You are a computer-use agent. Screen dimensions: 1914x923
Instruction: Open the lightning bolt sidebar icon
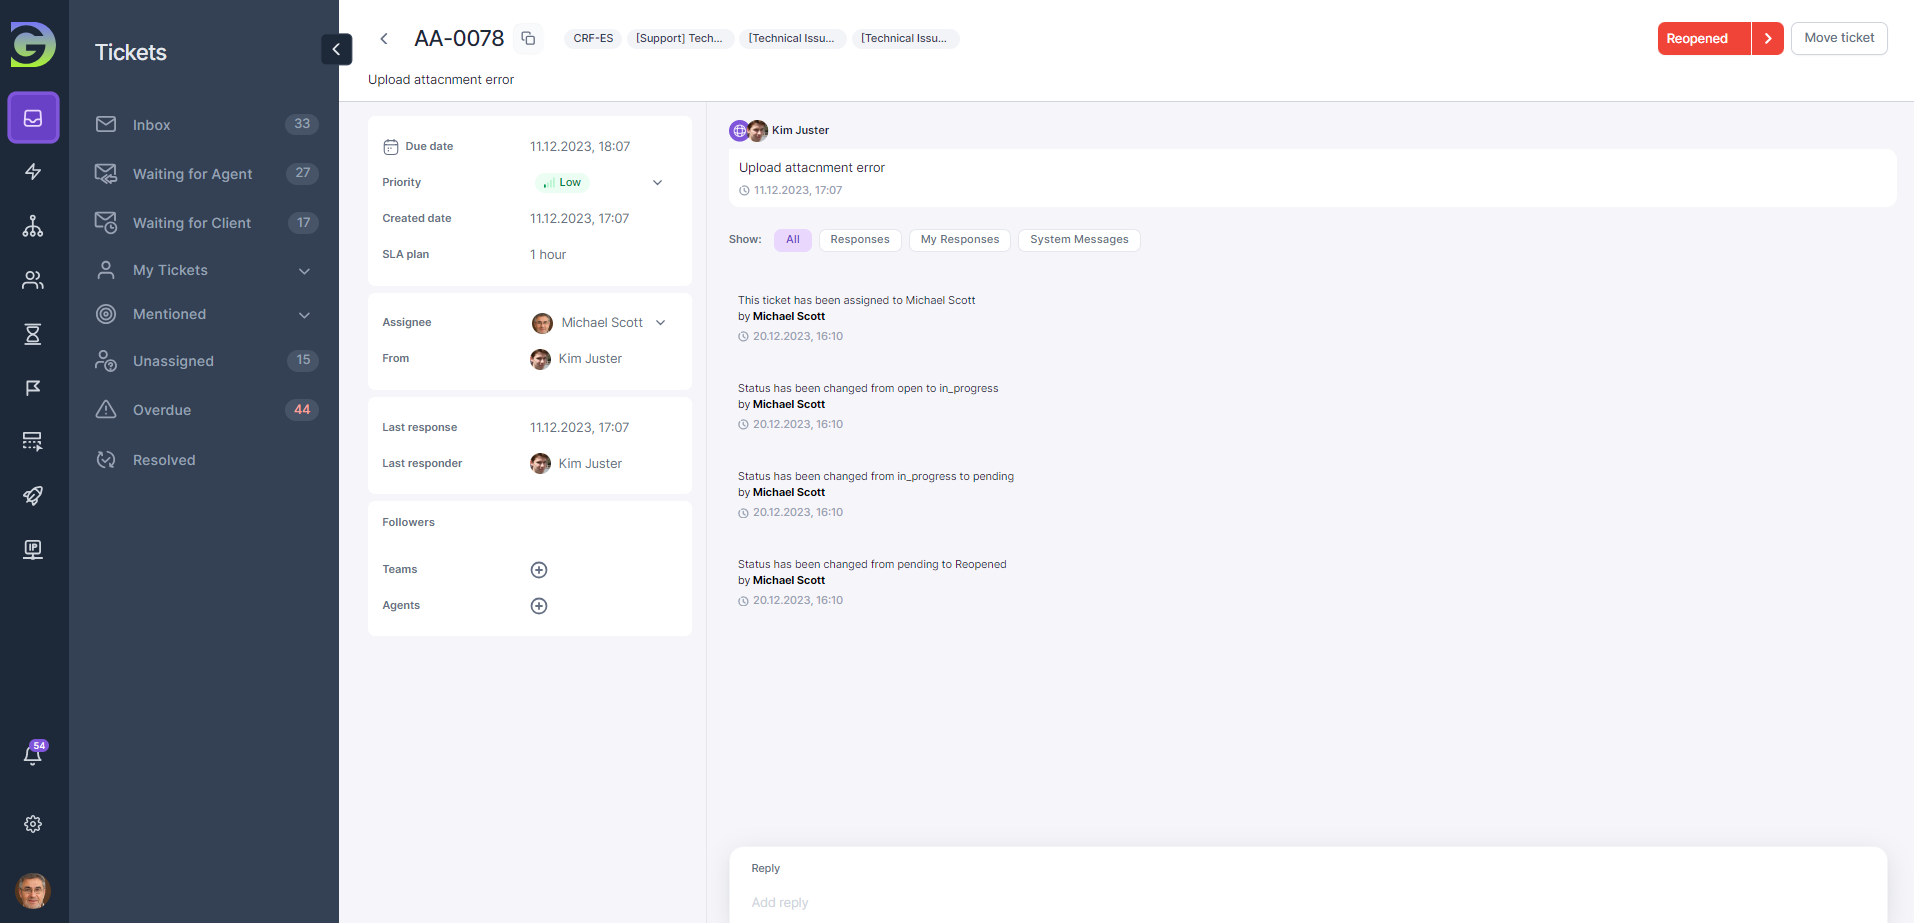click(33, 172)
